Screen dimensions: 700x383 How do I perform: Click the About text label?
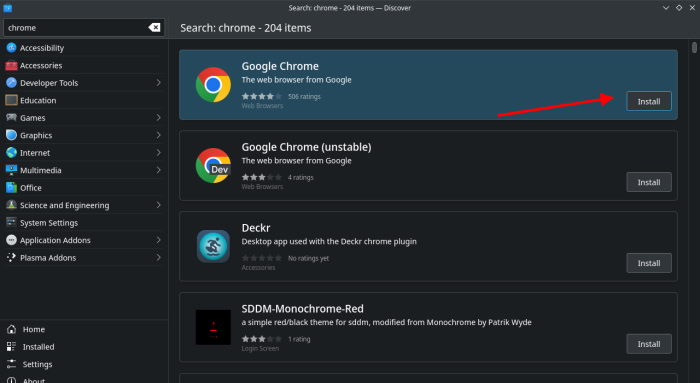point(34,380)
